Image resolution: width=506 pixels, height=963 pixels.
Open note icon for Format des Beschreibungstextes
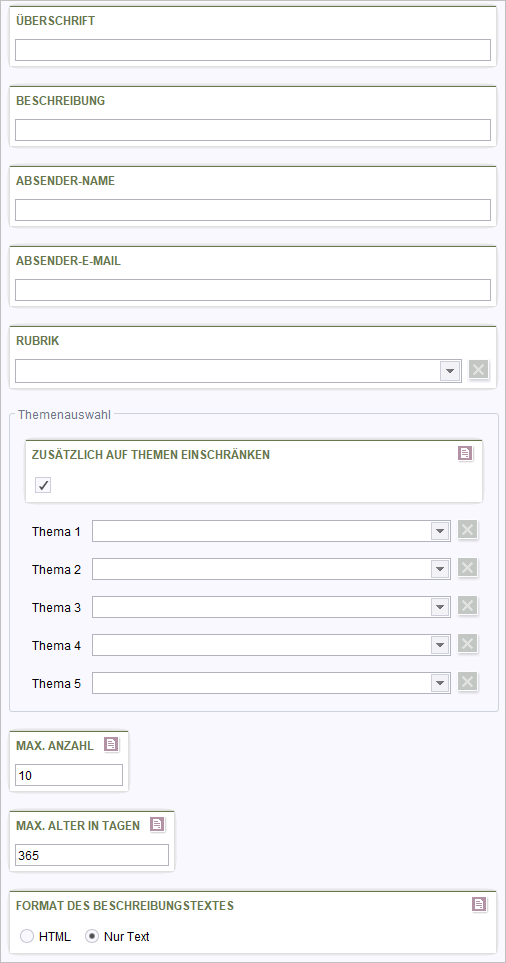click(479, 904)
